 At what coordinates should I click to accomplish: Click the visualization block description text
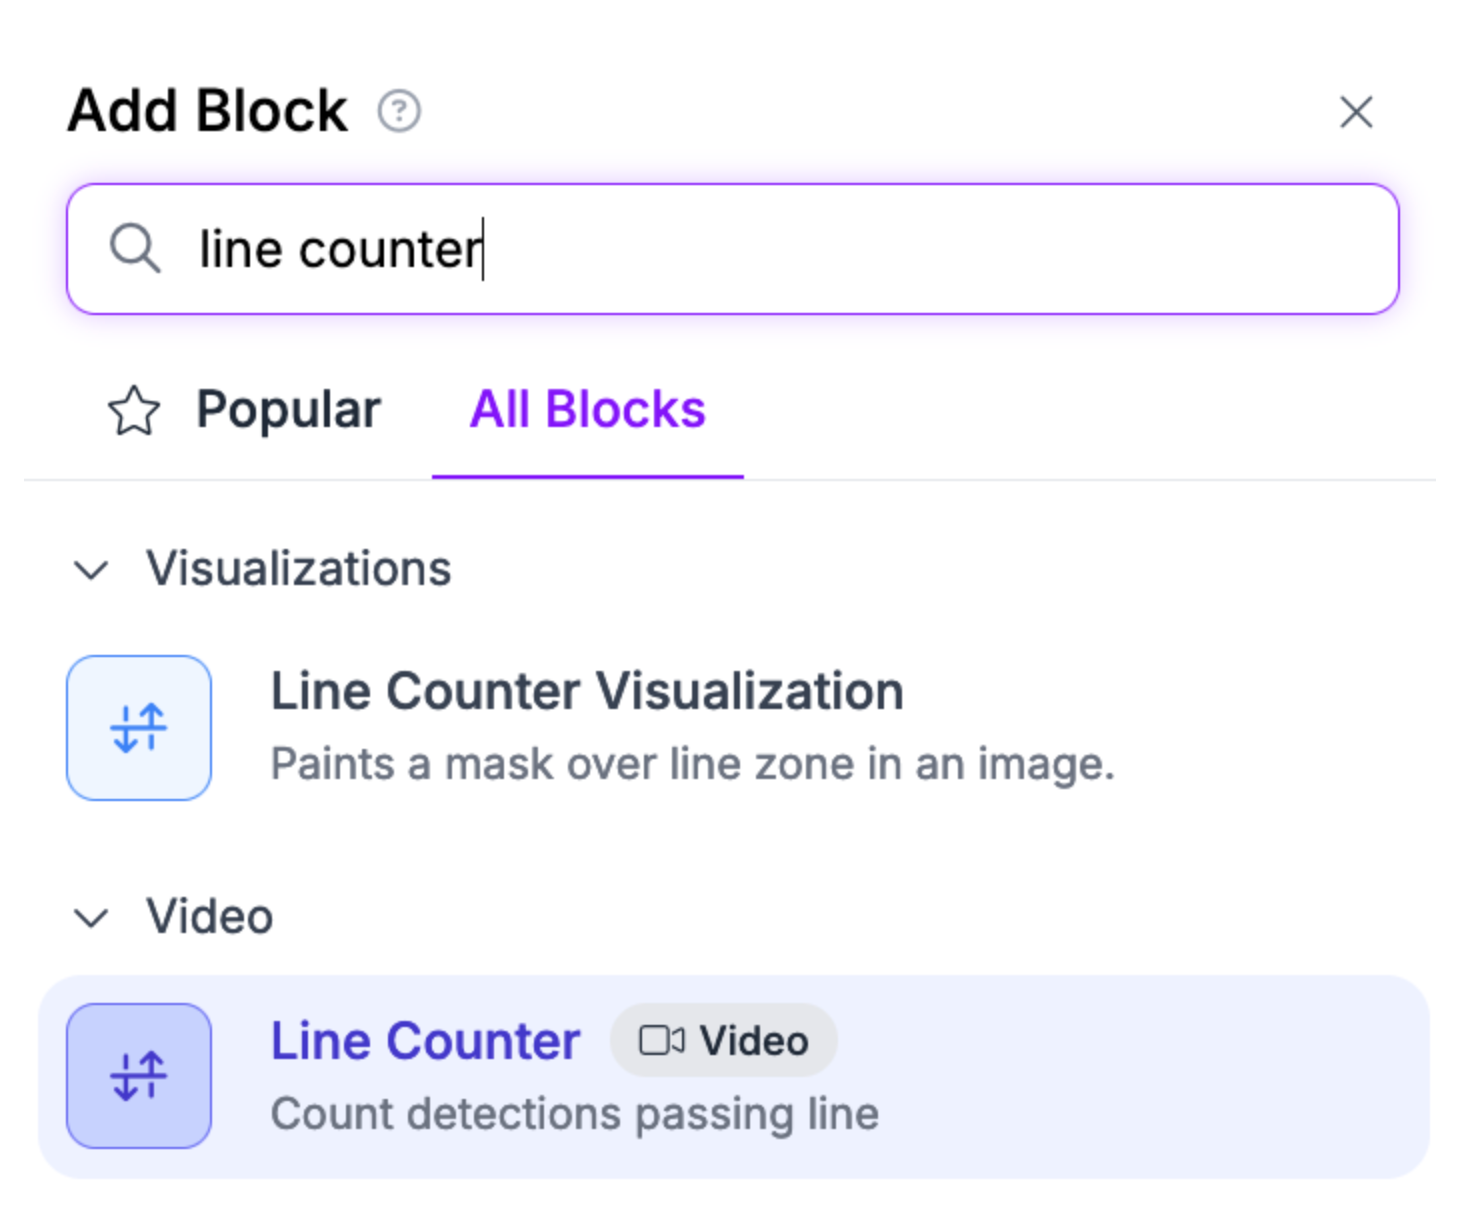click(x=692, y=765)
